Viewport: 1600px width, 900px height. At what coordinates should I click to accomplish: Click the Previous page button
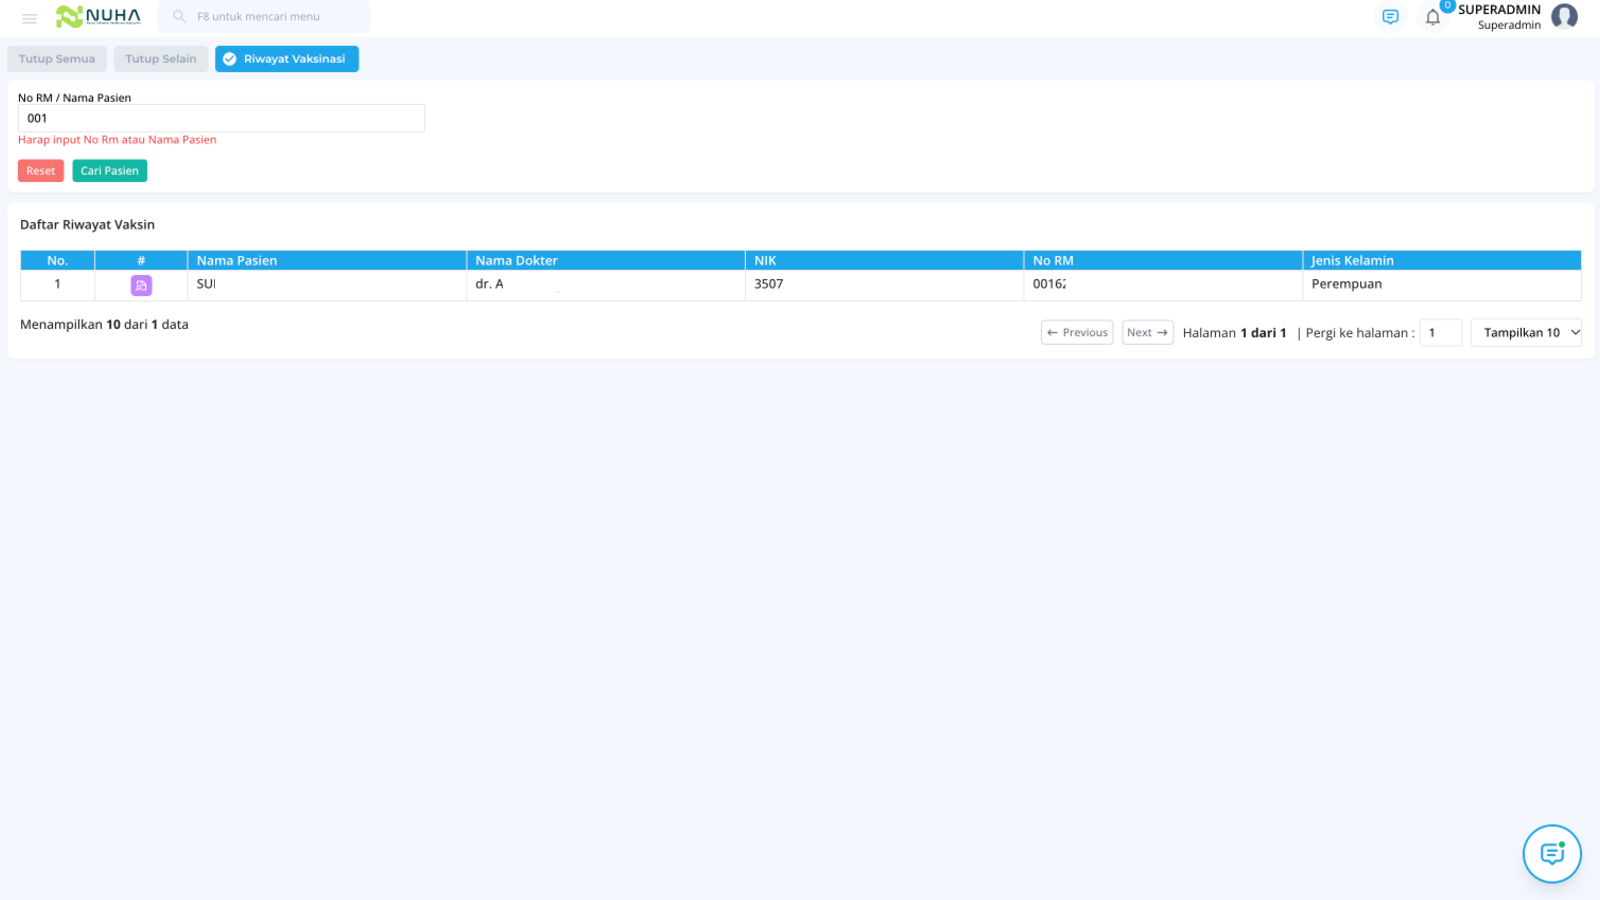tap(1077, 333)
